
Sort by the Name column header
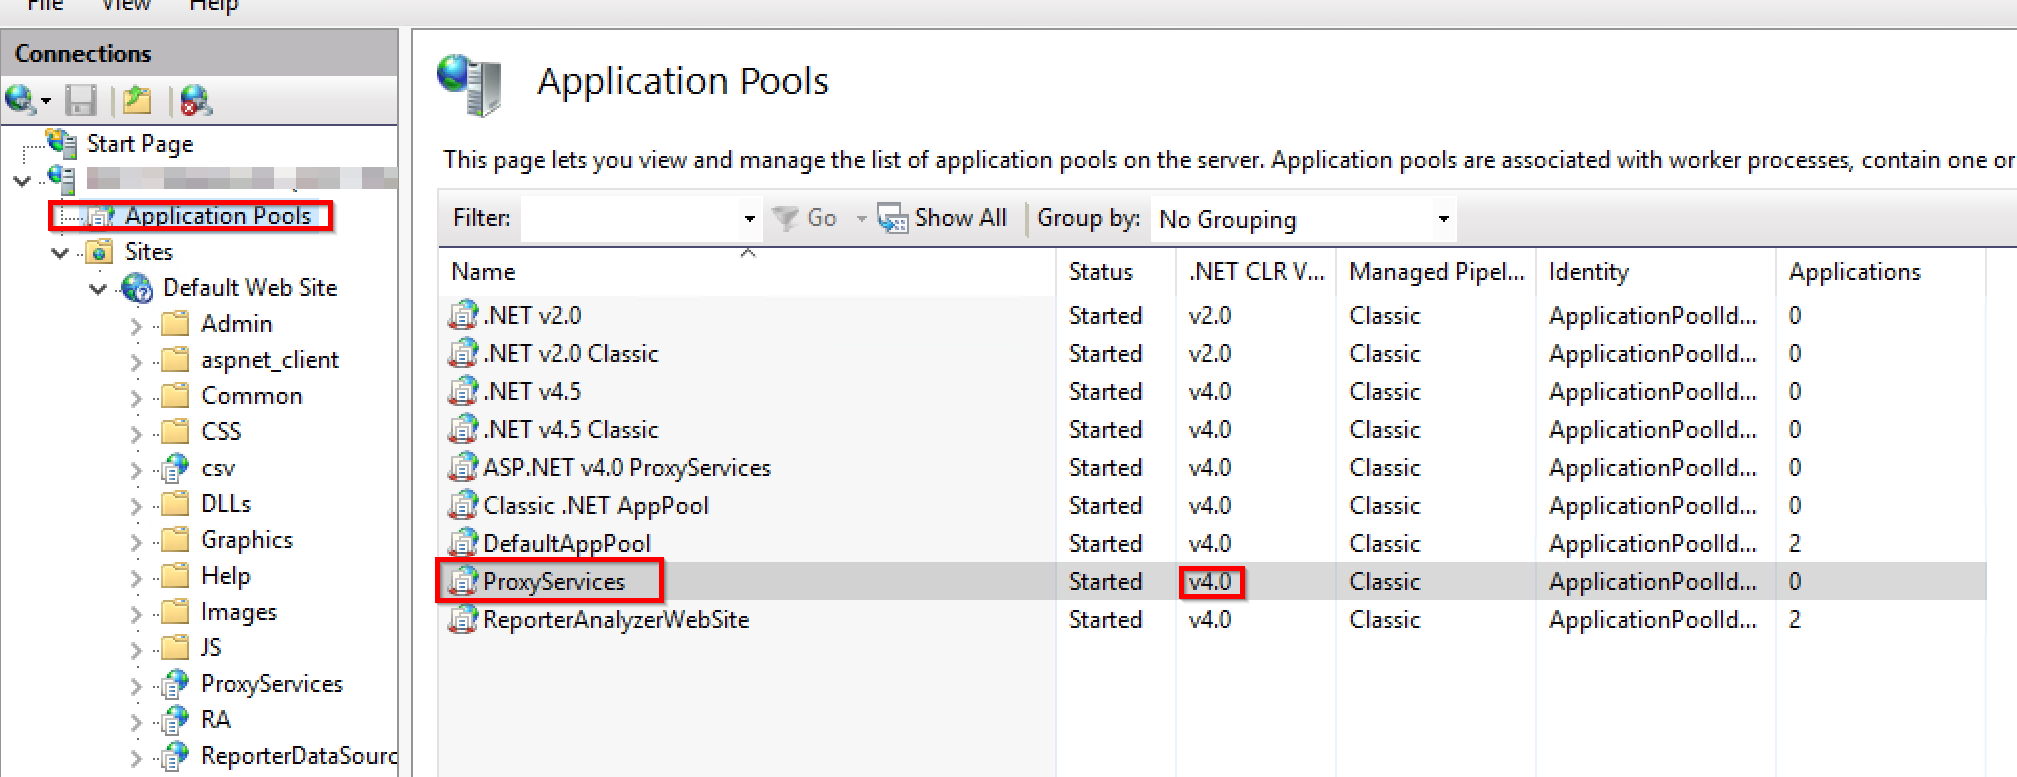(484, 272)
